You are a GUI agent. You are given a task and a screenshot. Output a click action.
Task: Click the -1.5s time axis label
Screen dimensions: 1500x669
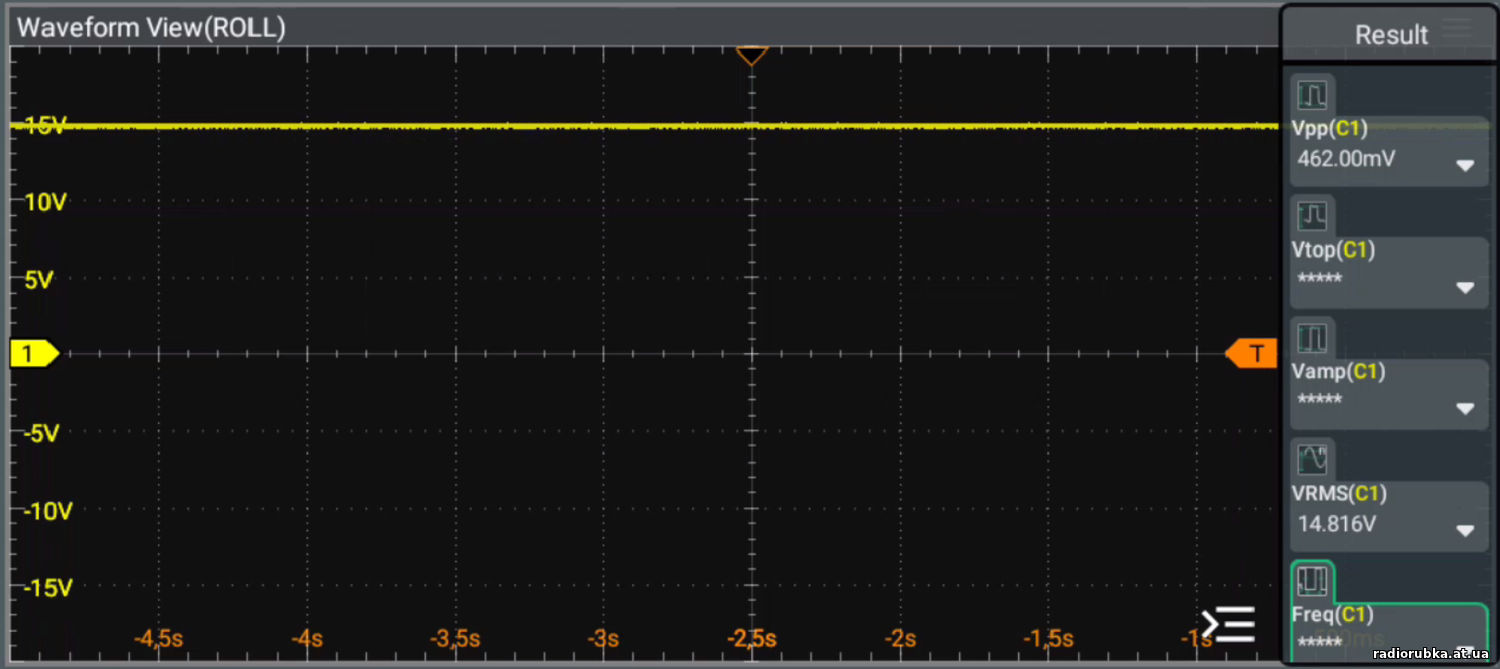point(1049,638)
